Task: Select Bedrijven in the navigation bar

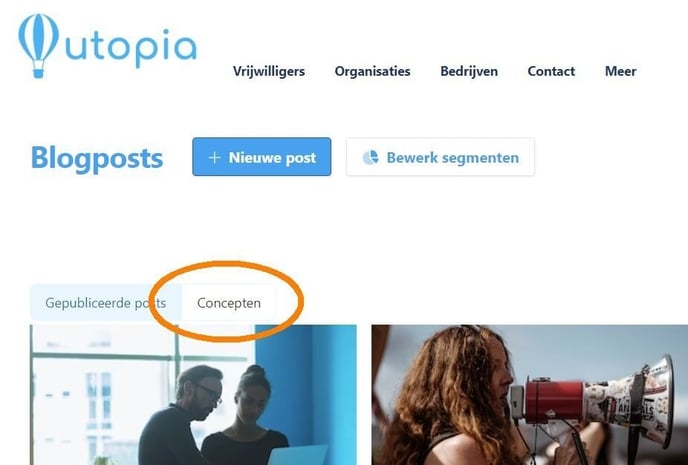Action: tap(469, 72)
